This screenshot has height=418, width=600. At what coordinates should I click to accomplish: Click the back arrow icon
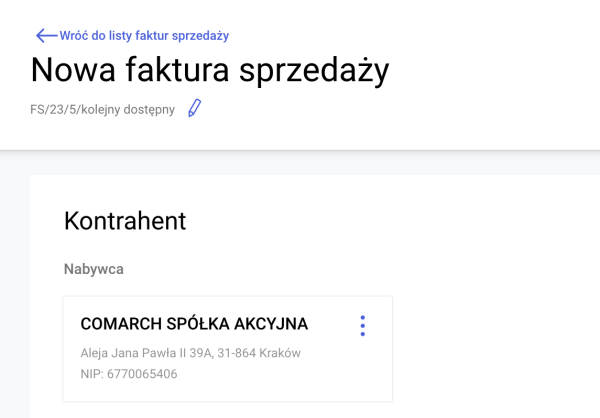[46, 35]
